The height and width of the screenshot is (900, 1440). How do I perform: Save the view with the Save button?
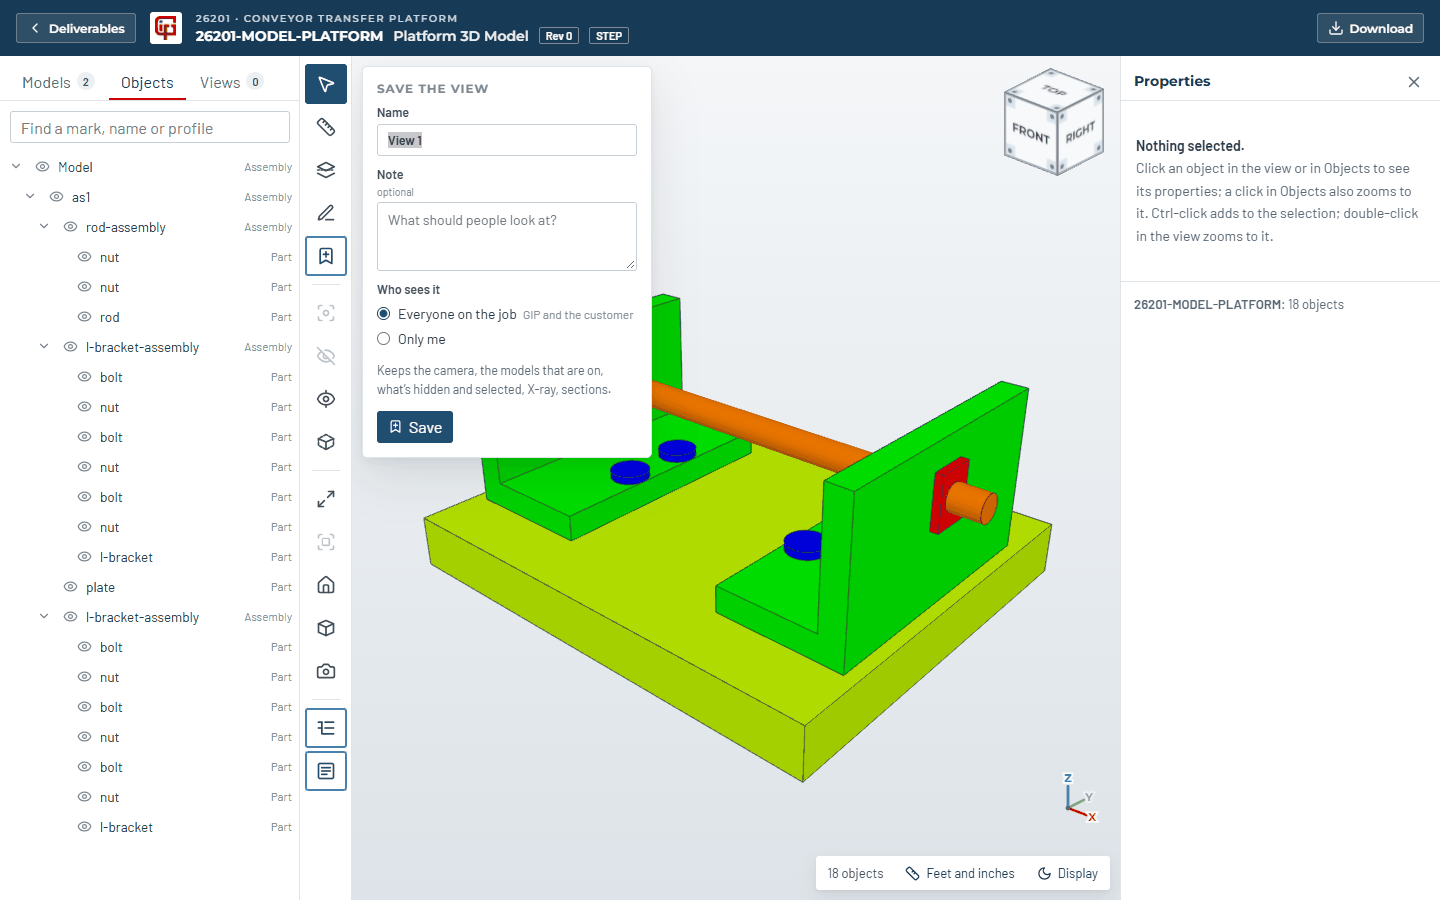coord(415,427)
